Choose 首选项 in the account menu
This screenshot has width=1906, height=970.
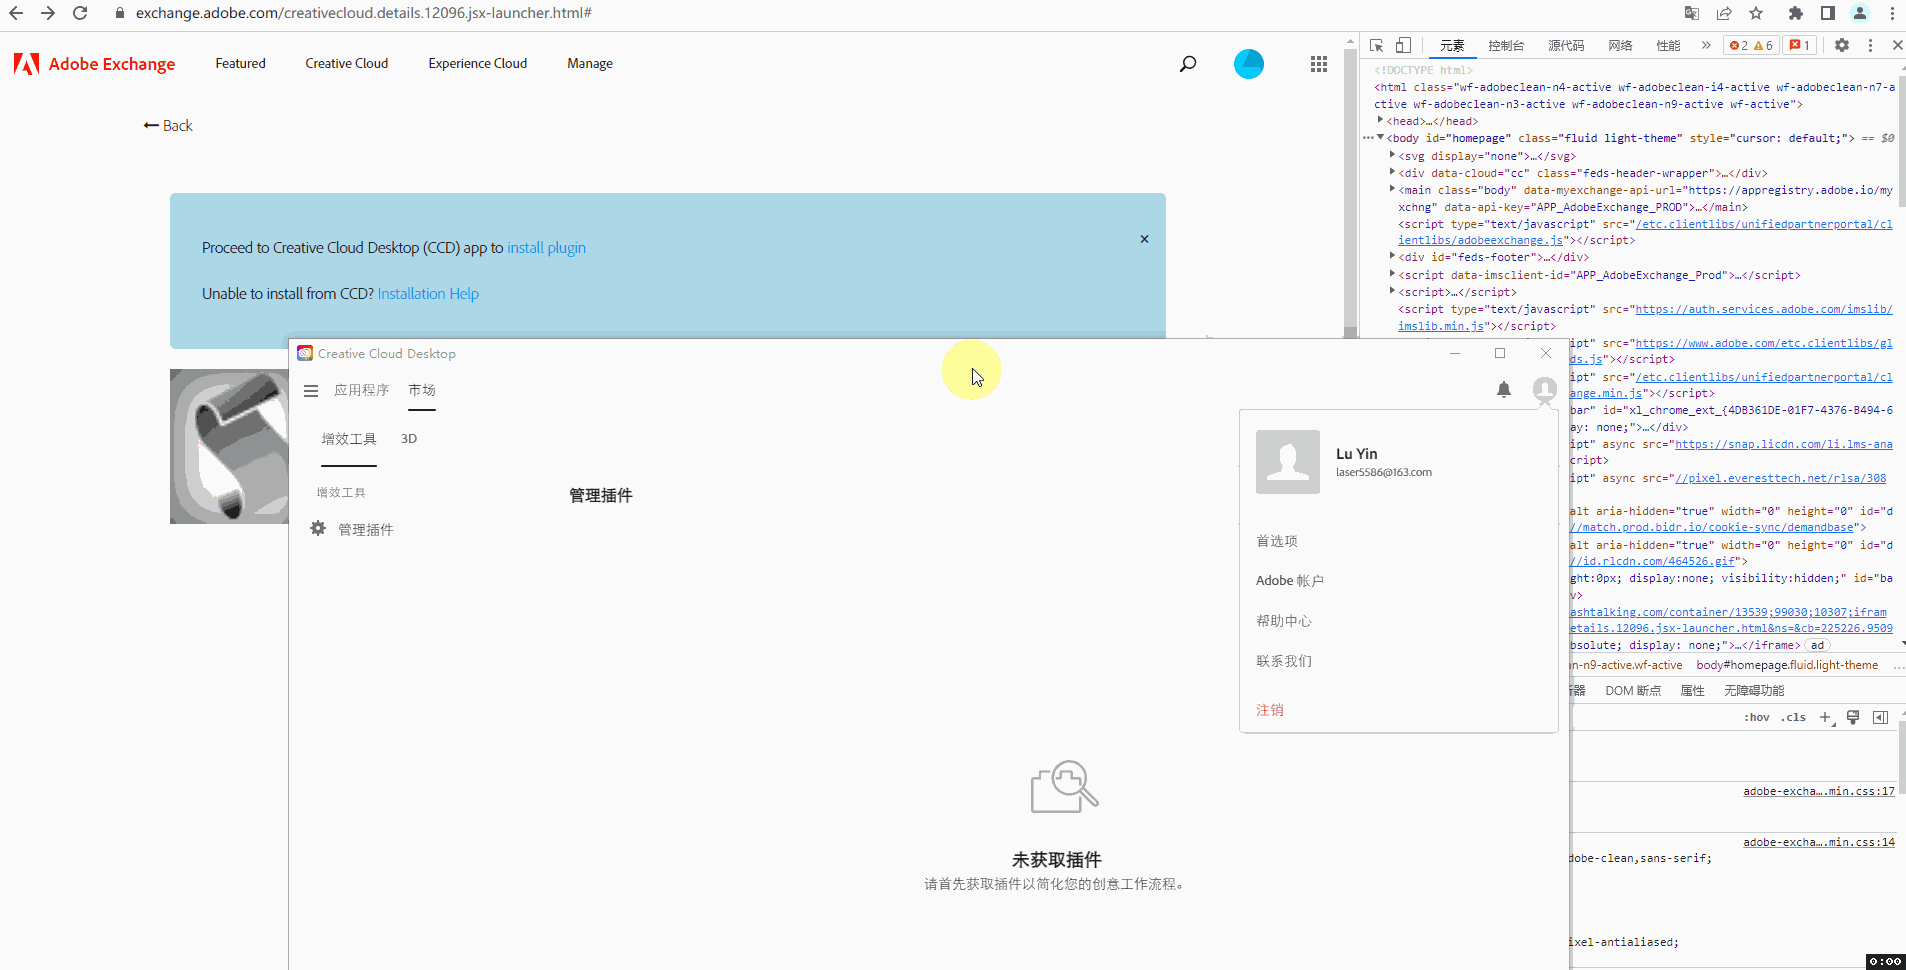[x=1277, y=541]
